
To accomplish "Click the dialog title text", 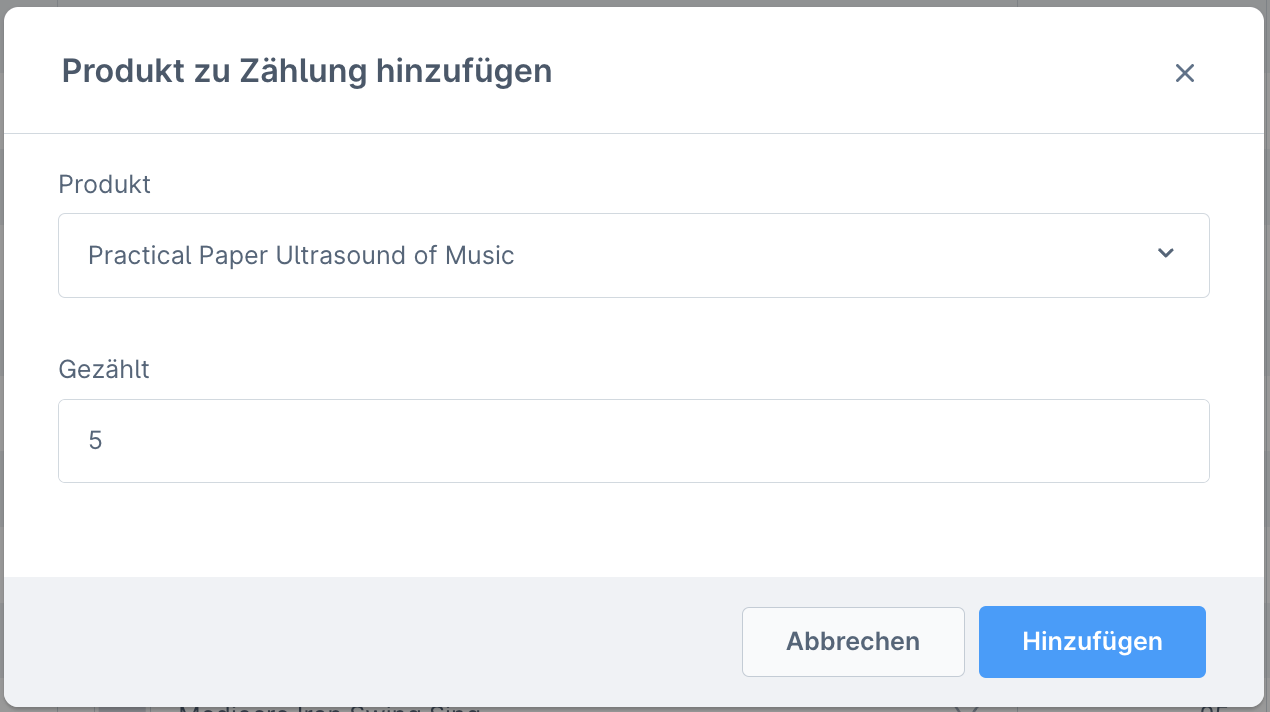I will pyautogui.click(x=306, y=71).
